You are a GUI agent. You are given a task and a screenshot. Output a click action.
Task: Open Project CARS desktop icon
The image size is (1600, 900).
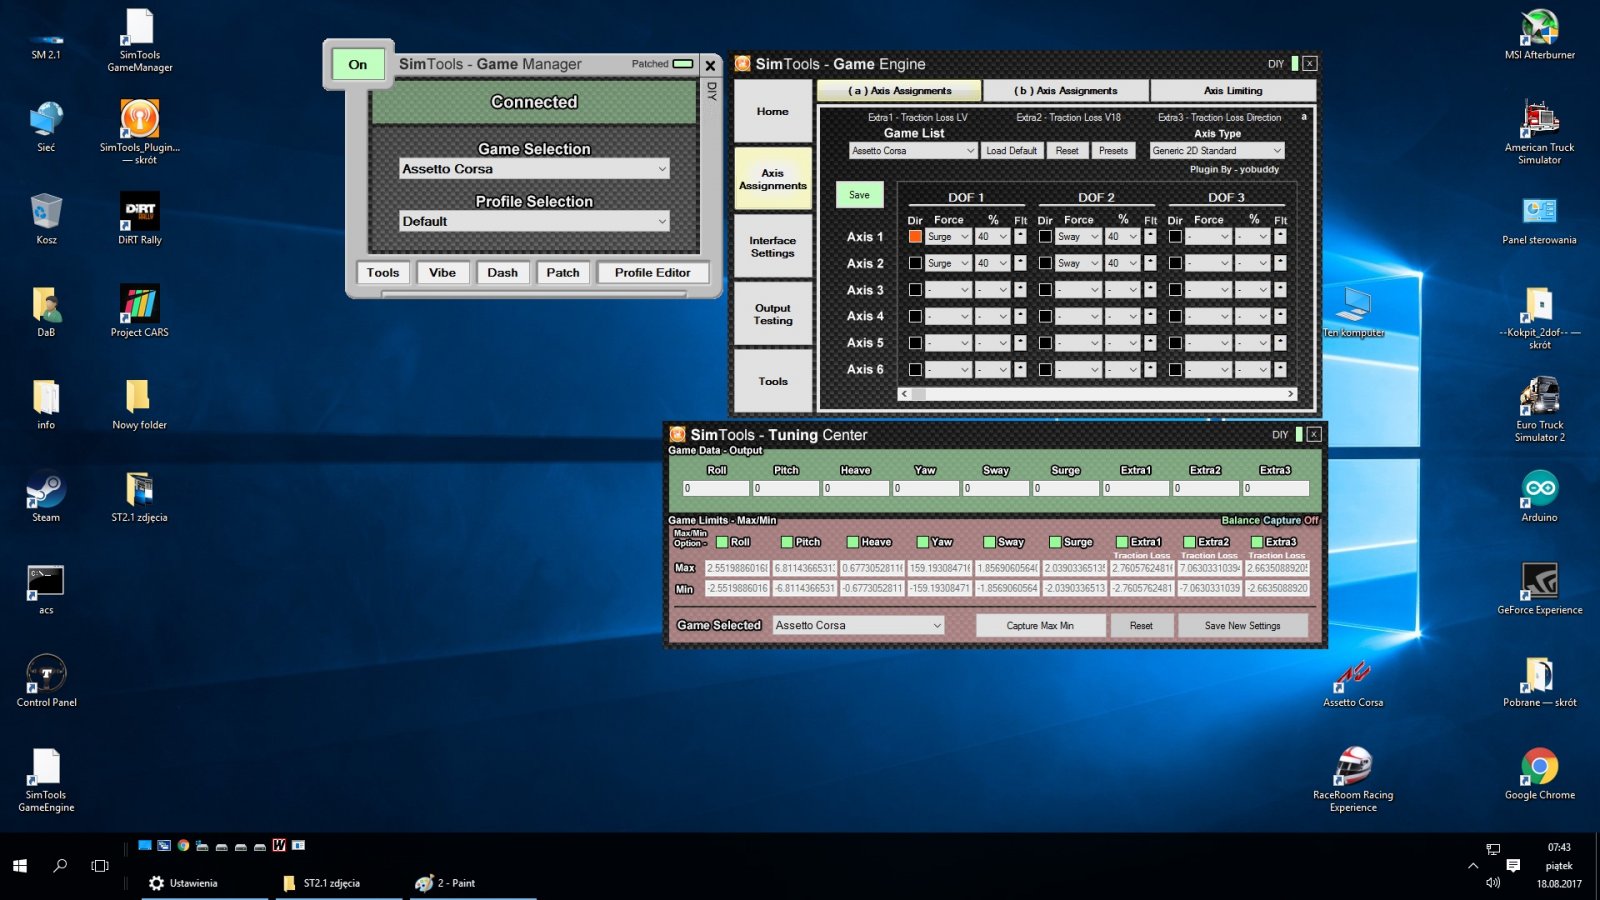coord(139,311)
